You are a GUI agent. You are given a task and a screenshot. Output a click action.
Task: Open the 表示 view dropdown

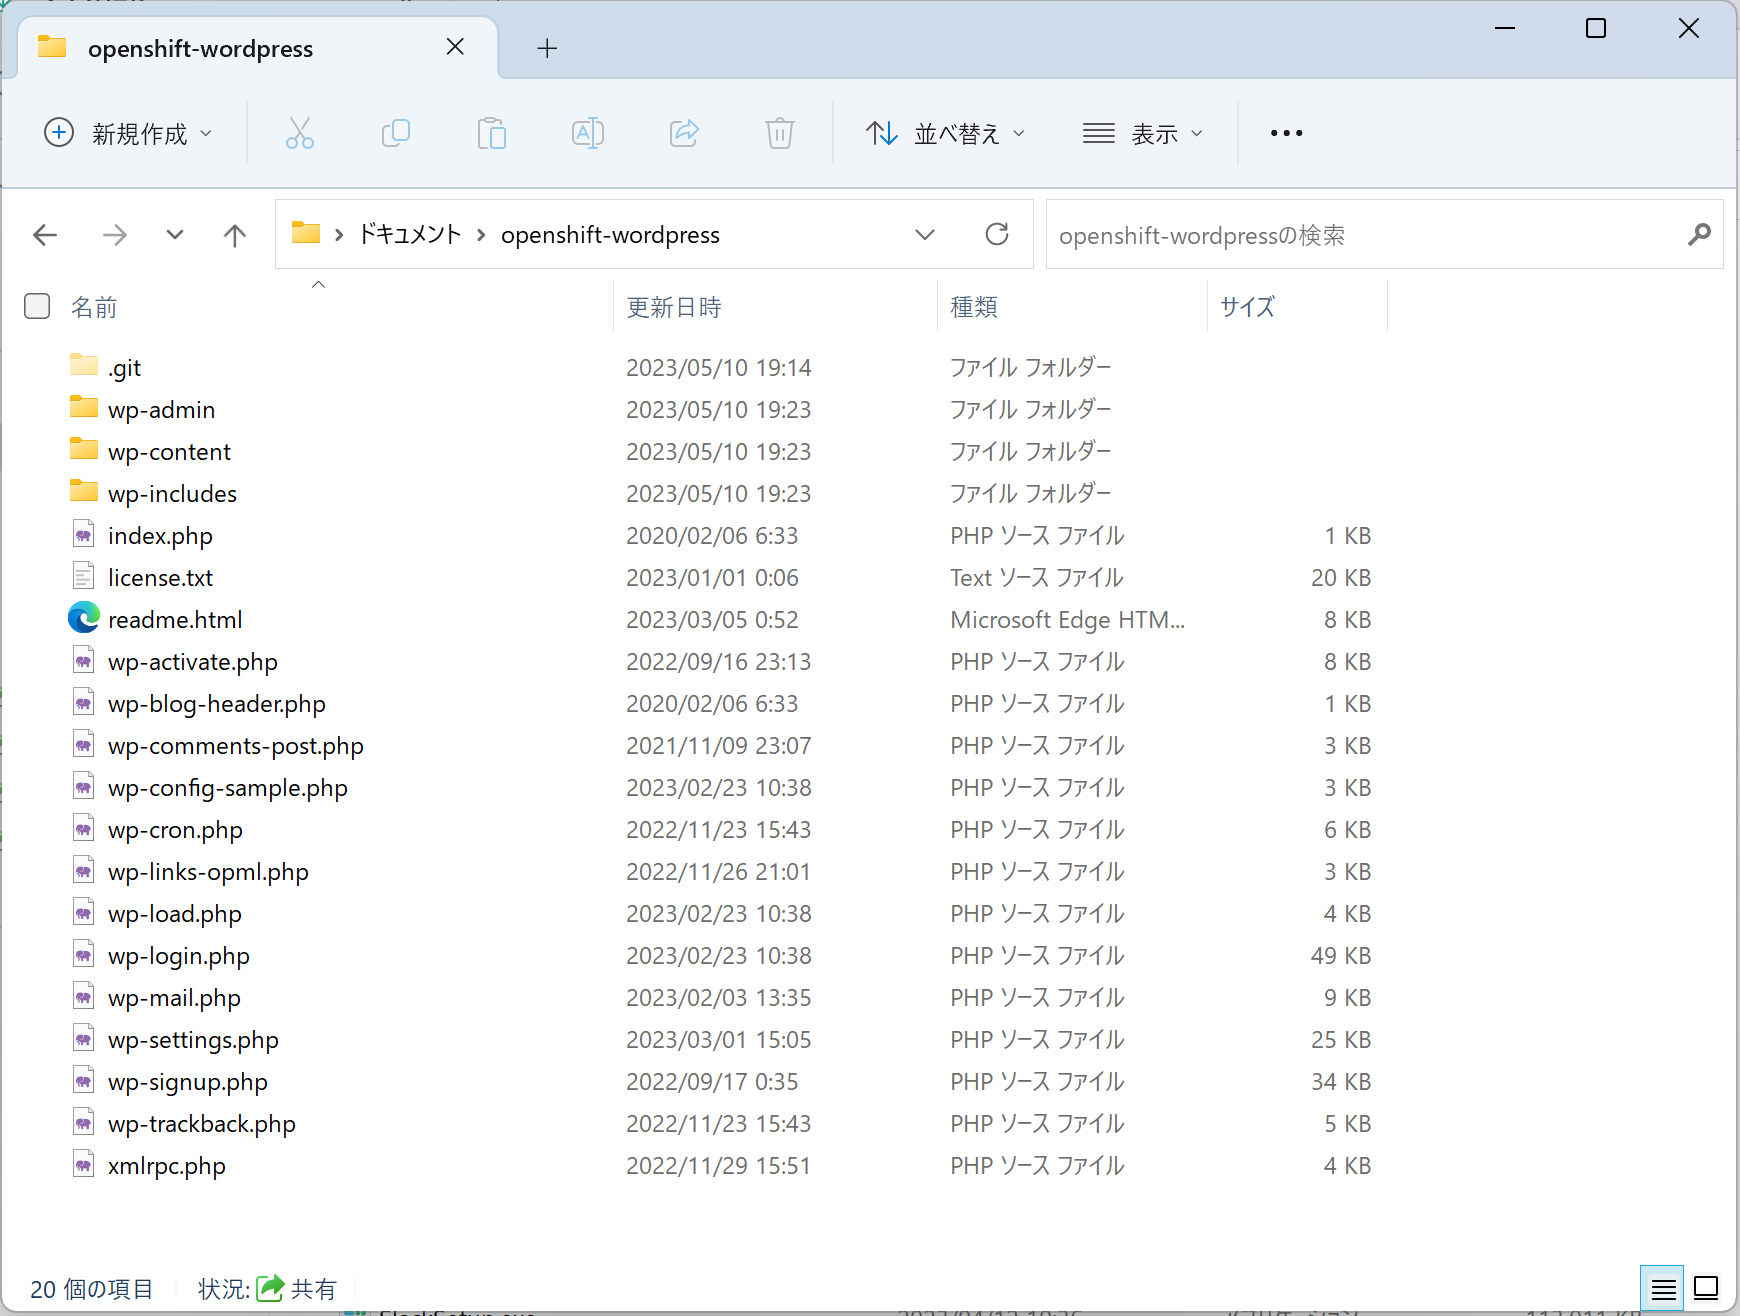click(1143, 133)
